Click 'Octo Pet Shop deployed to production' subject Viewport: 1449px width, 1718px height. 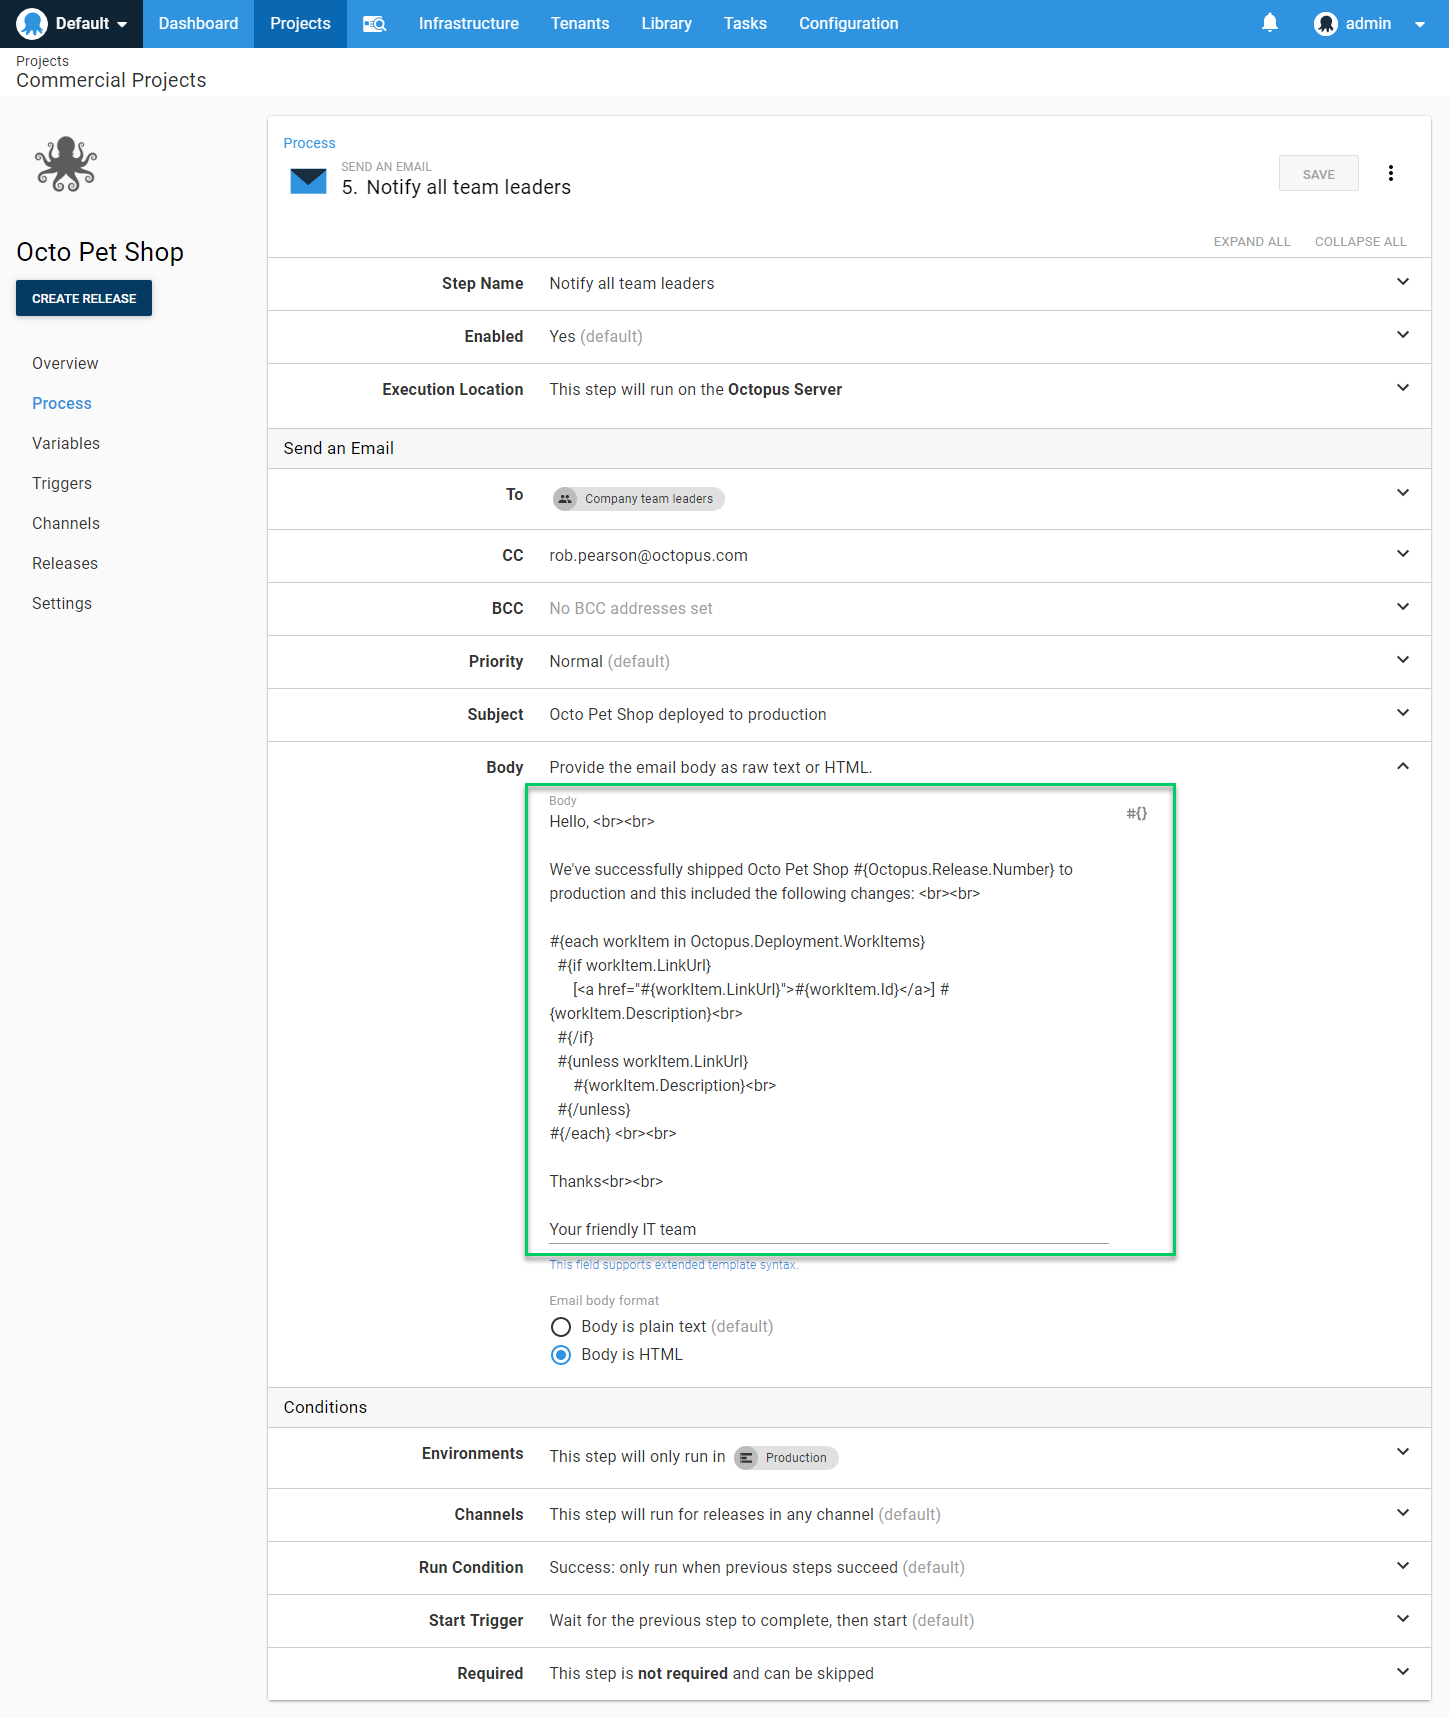688,715
